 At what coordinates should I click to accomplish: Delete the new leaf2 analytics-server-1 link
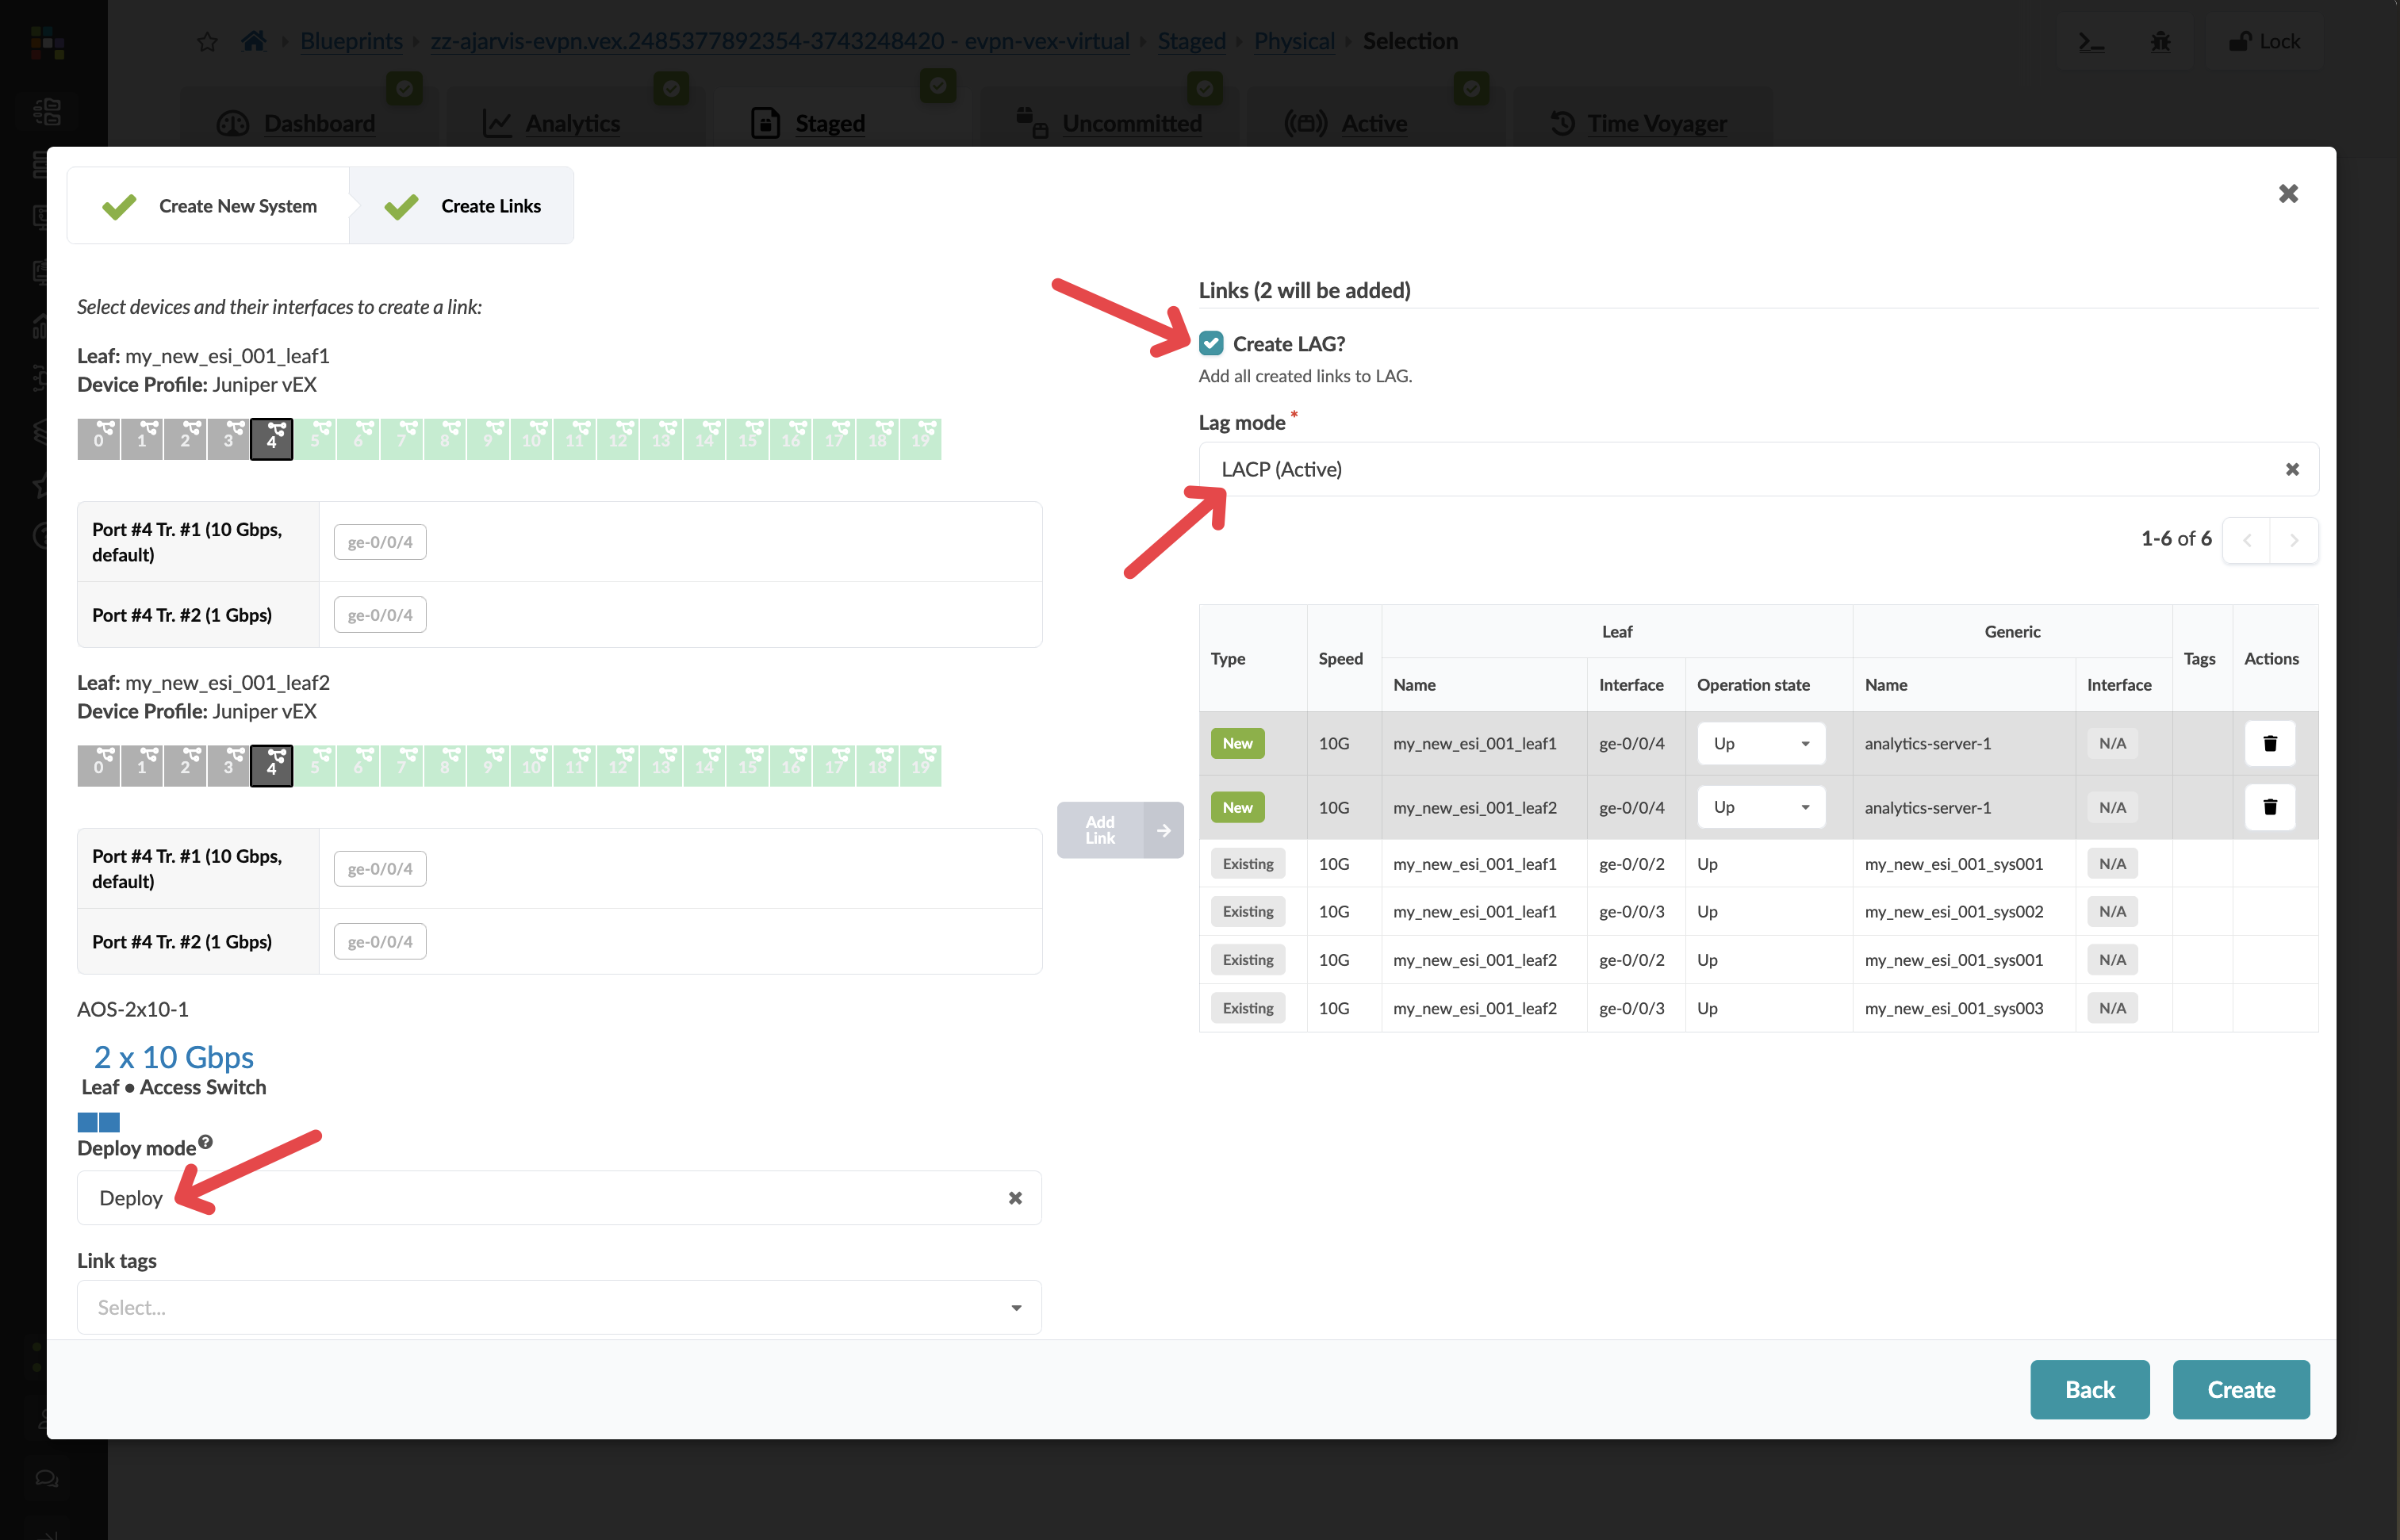click(x=2270, y=807)
